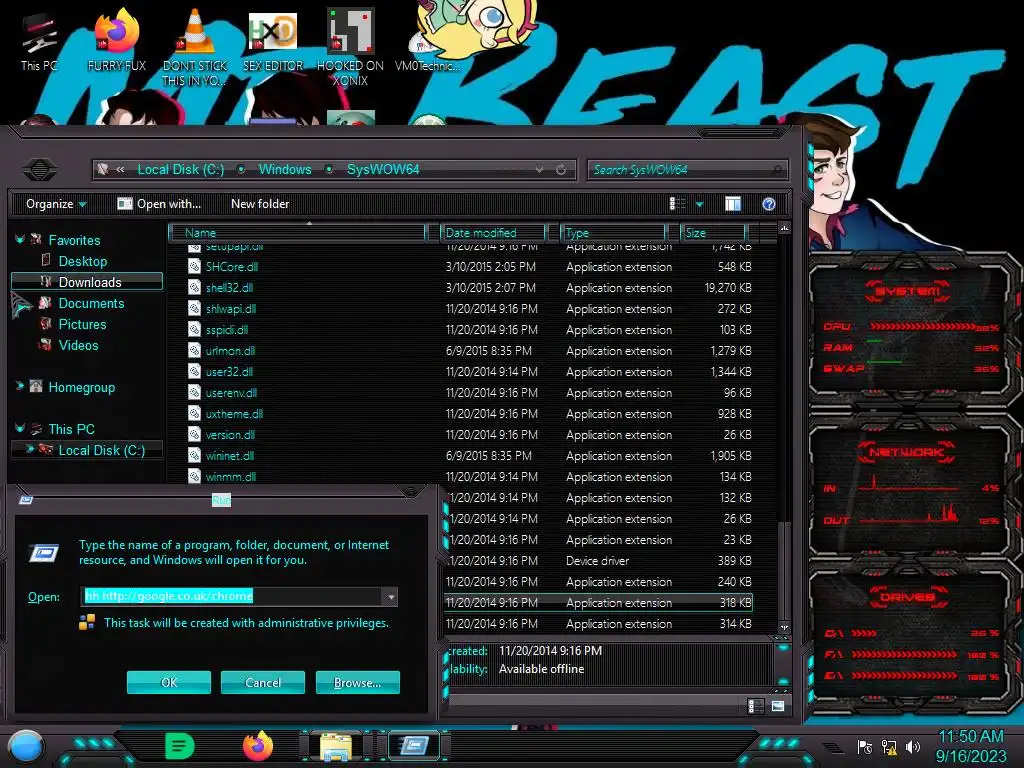This screenshot has height=768, width=1024.
Task: Click the volume speaker tray icon
Action: coord(913,746)
